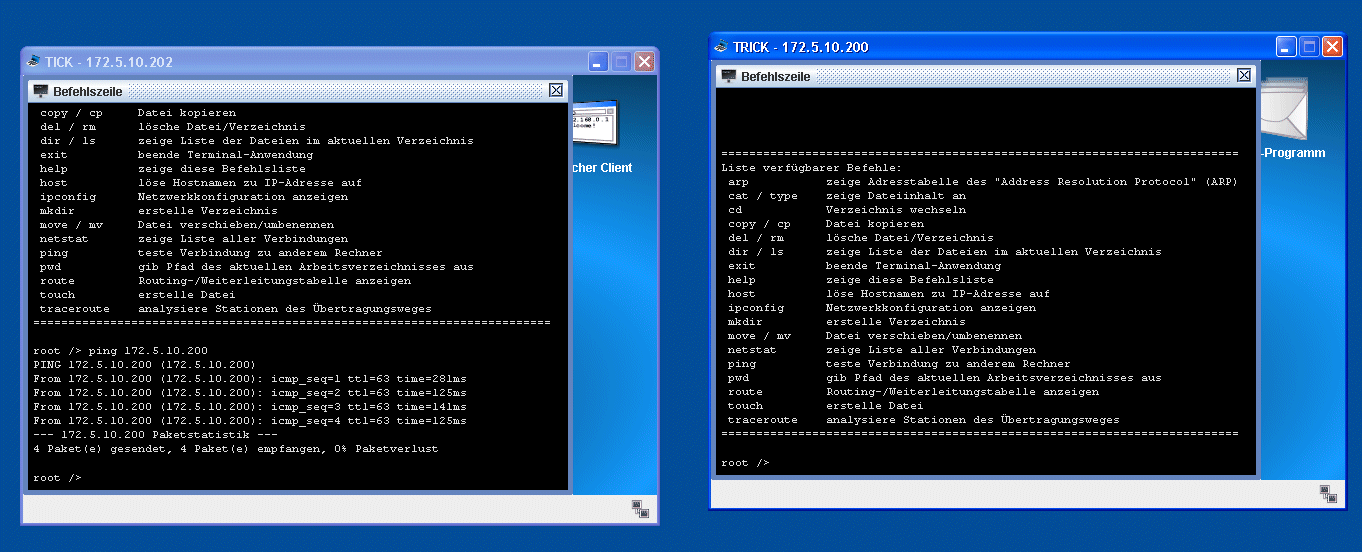Screen dimensions: 1362x552
Task: Click 'netstat' line in TICK terminal
Action: tap(194, 239)
